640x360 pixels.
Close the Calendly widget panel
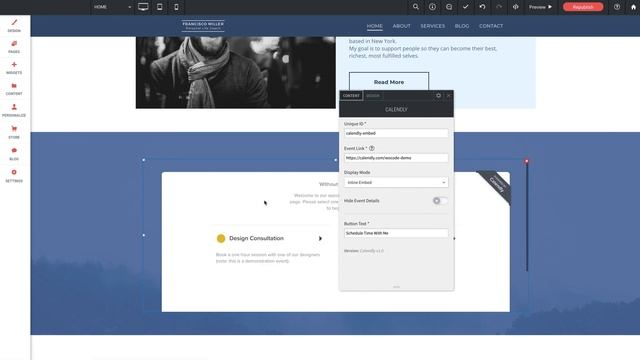pos(449,96)
